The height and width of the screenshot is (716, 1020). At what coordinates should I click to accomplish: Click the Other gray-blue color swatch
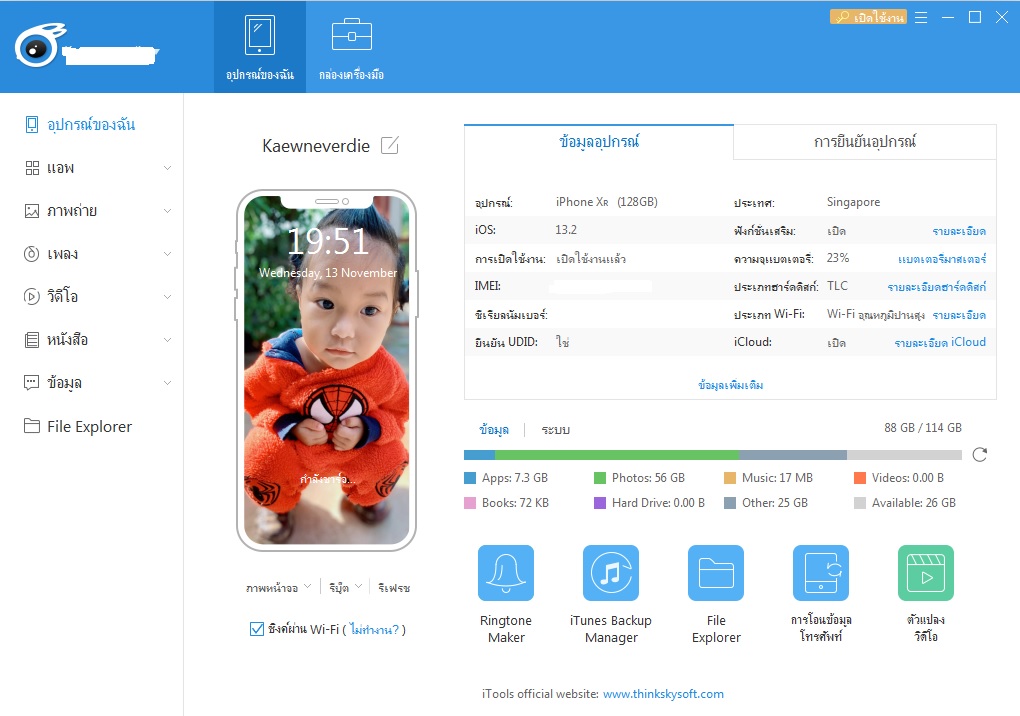730,503
